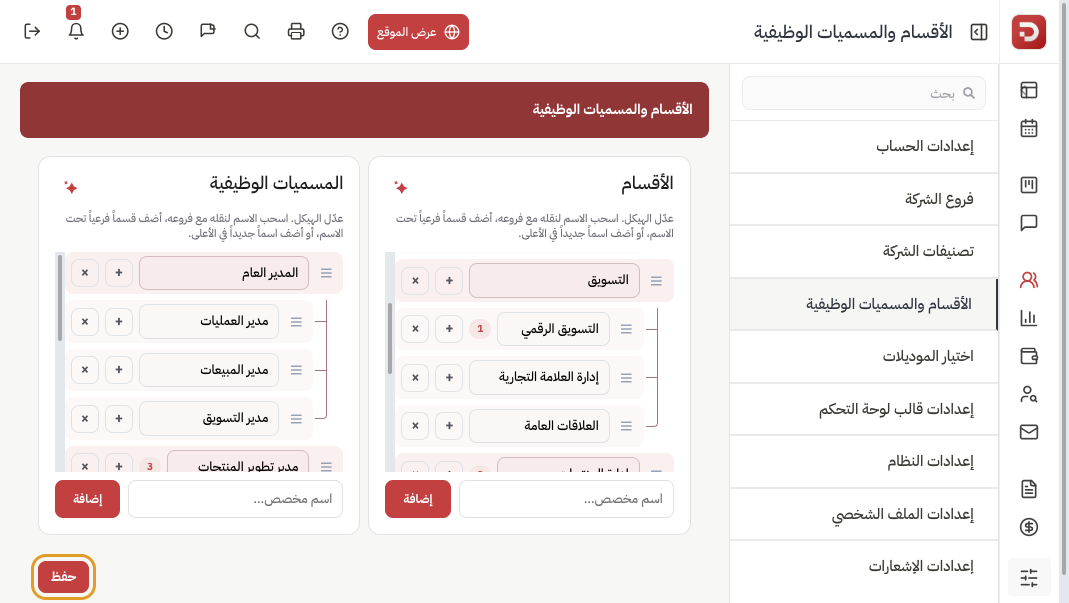Viewport: 1069px width, 603px height.
Task: Click the flag icon in top bar
Action: point(208,31)
